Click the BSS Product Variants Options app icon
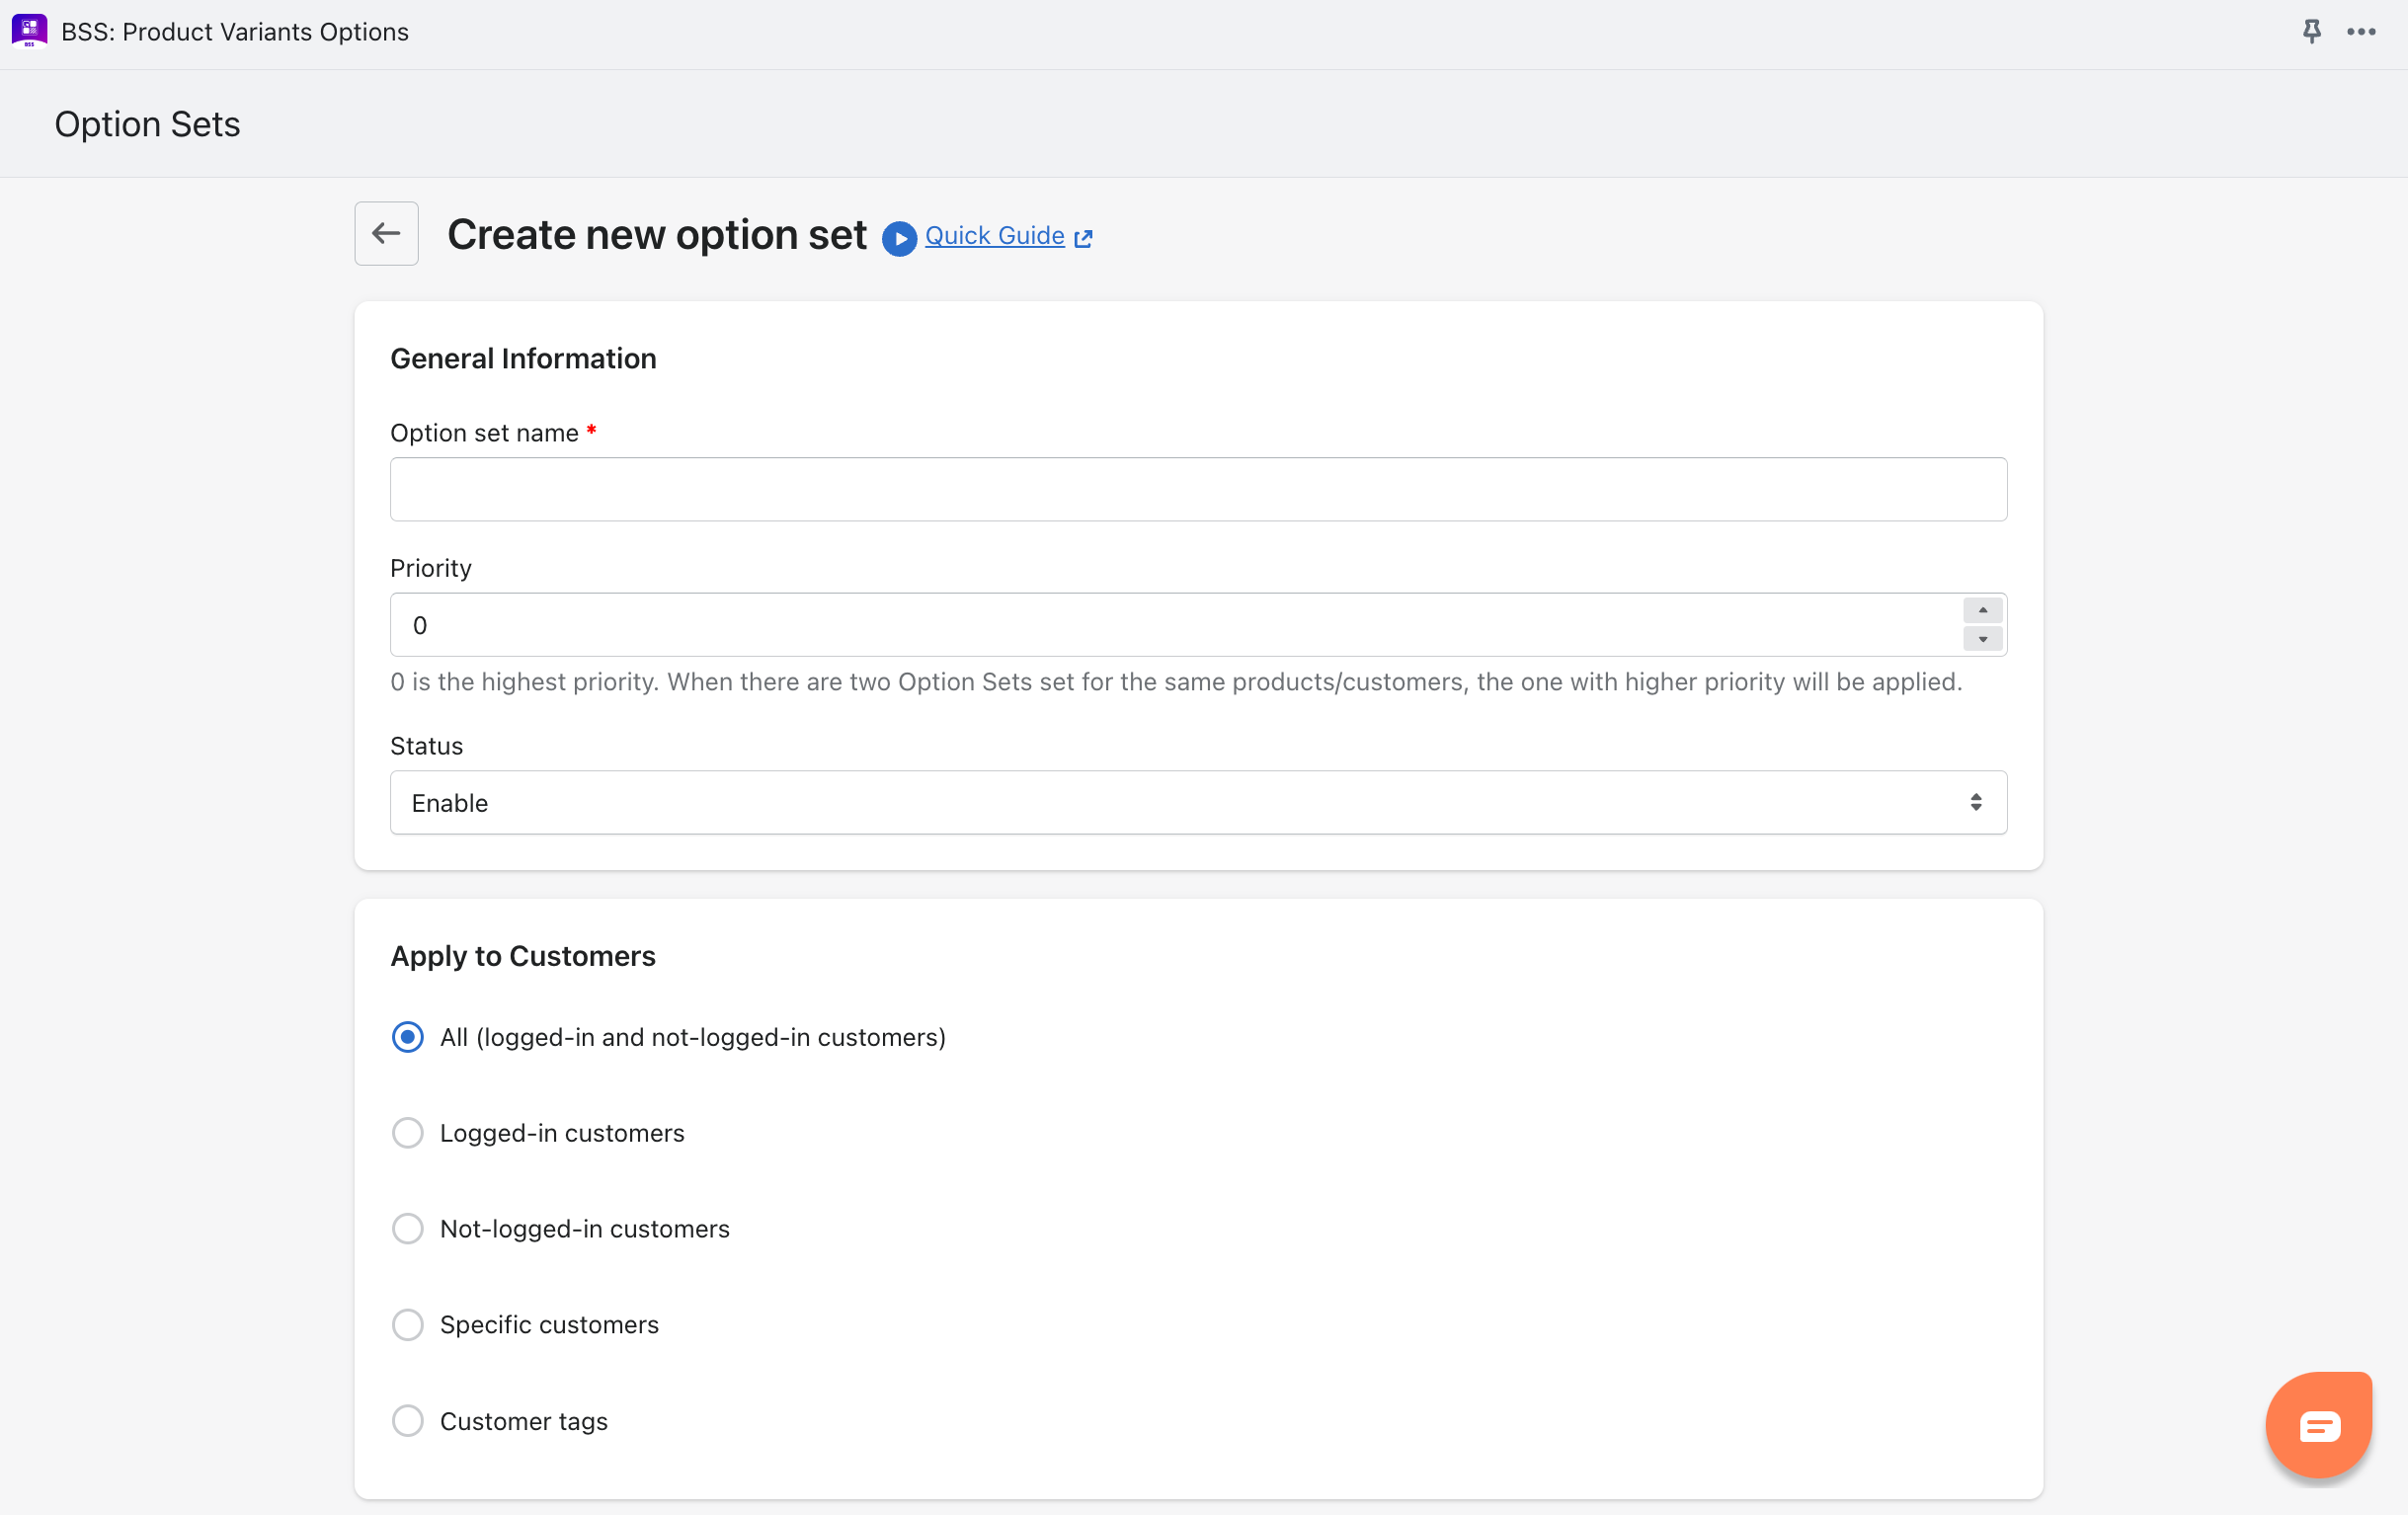 [x=29, y=31]
